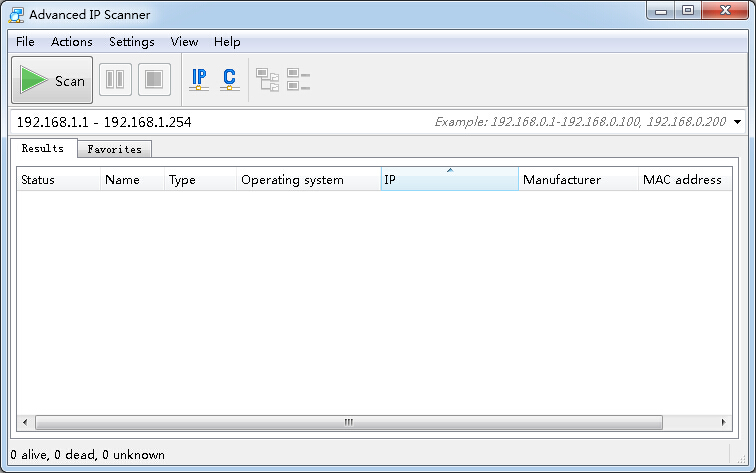Click the IP range toolbar icon
Image resolution: width=756 pixels, height=473 pixels.
click(199, 80)
